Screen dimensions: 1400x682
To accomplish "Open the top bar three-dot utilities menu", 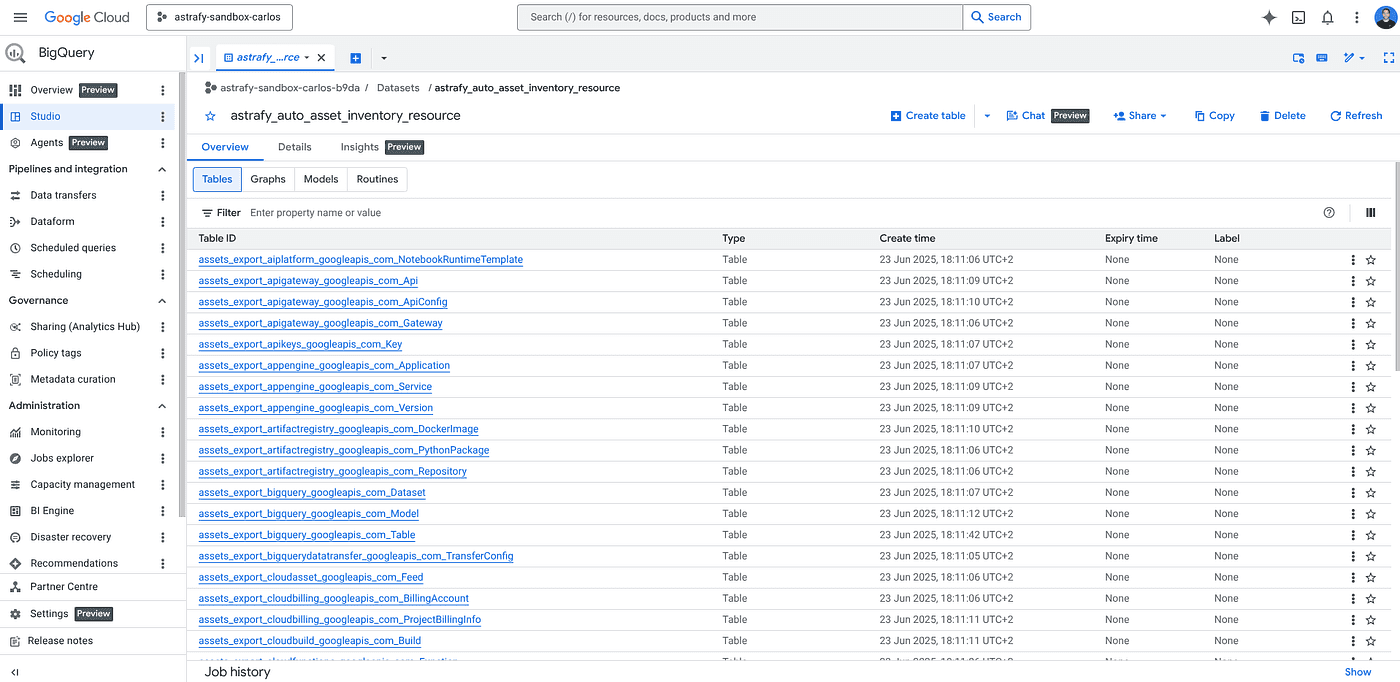I will [x=1356, y=17].
